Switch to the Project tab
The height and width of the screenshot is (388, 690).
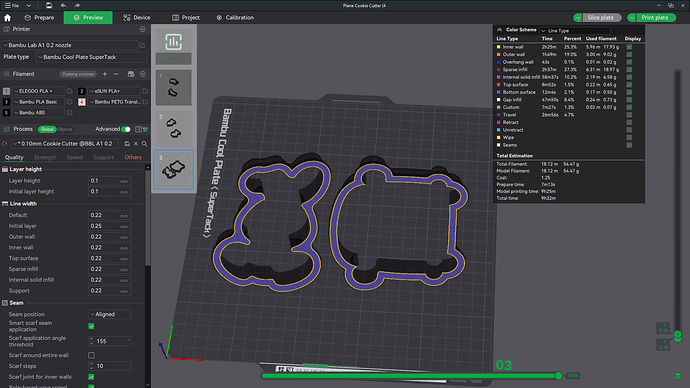click(186, 18)
